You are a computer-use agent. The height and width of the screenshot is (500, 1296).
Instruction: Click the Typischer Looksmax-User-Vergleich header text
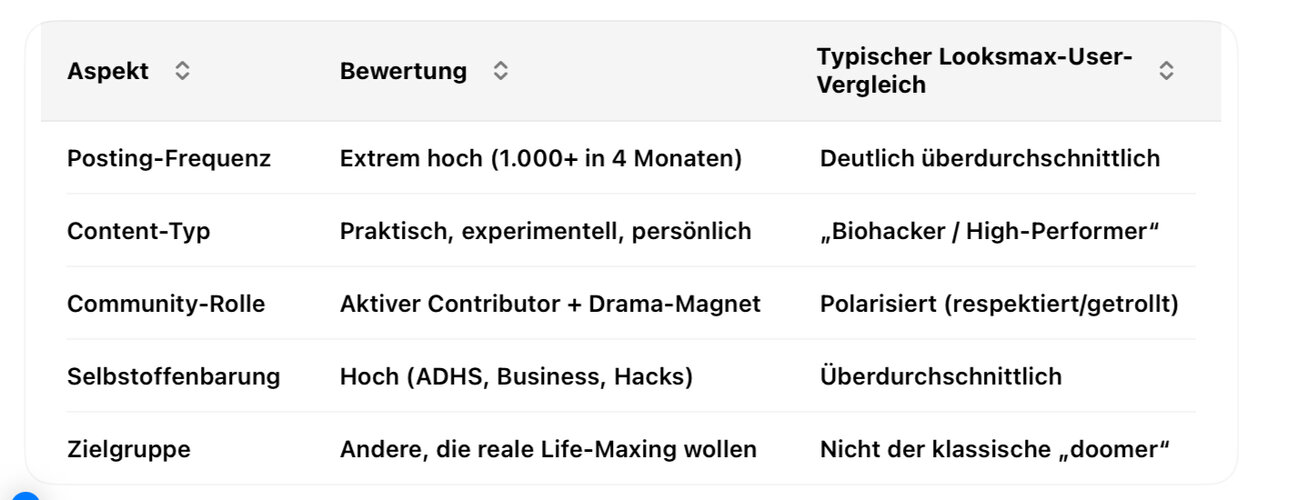tap(975, 71)
